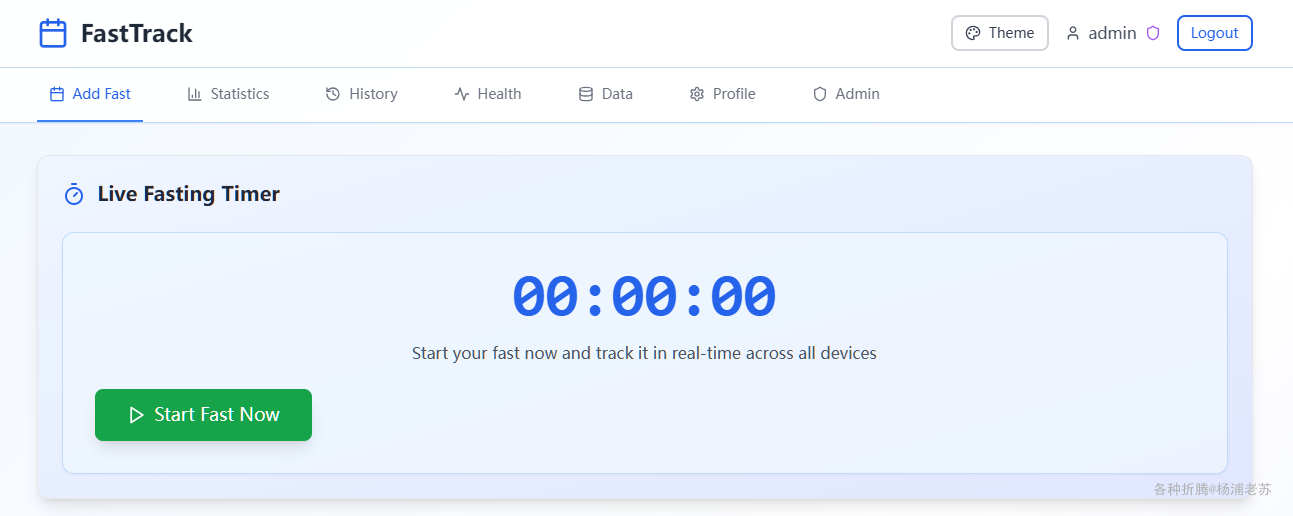Click the FastTrack app title
1293x516 pixels.
(x=136, y=33)
